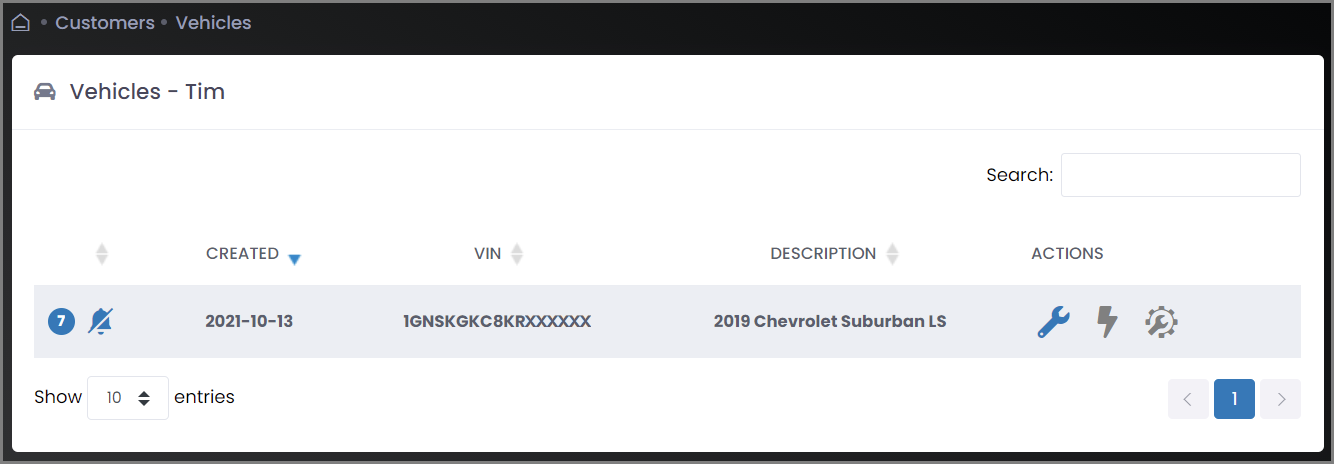Image resolution: width=1334 pixels, height=464 pixels.
Task: Click the 2019 Chevrolet Suburban LS description
Action: (829, 321)
